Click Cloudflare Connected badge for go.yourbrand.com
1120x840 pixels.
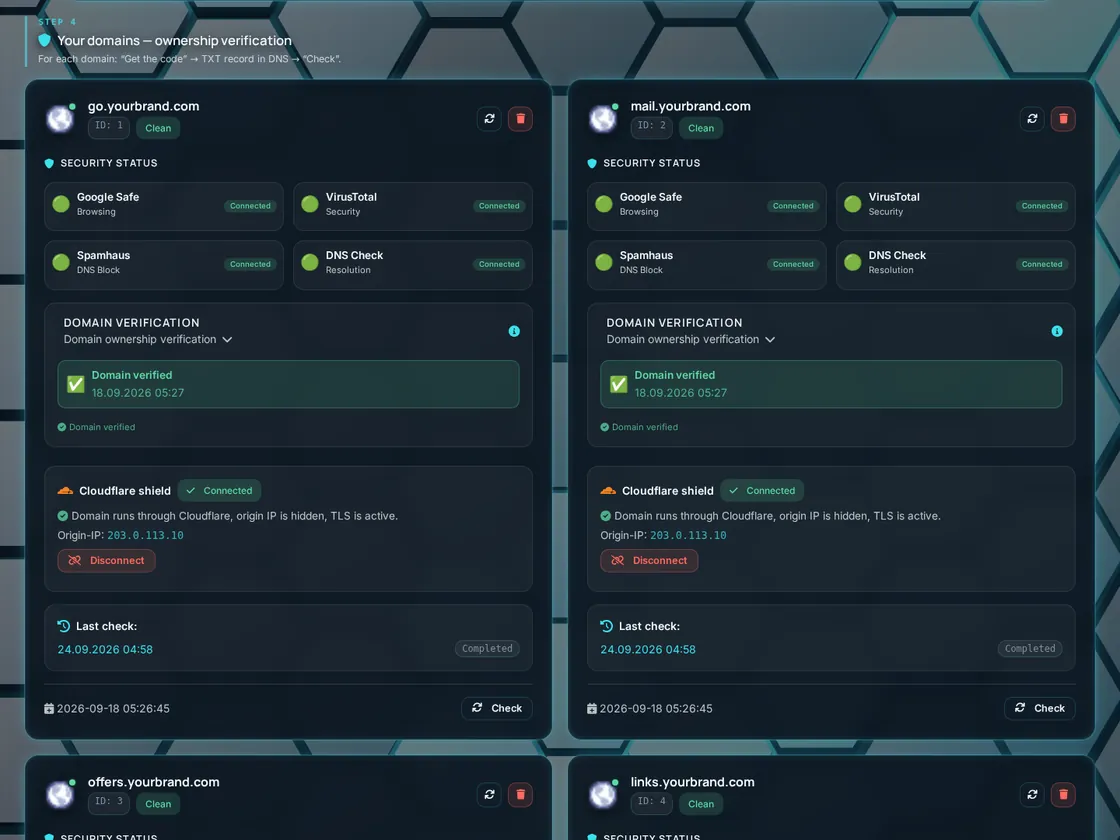click(219, 491)
